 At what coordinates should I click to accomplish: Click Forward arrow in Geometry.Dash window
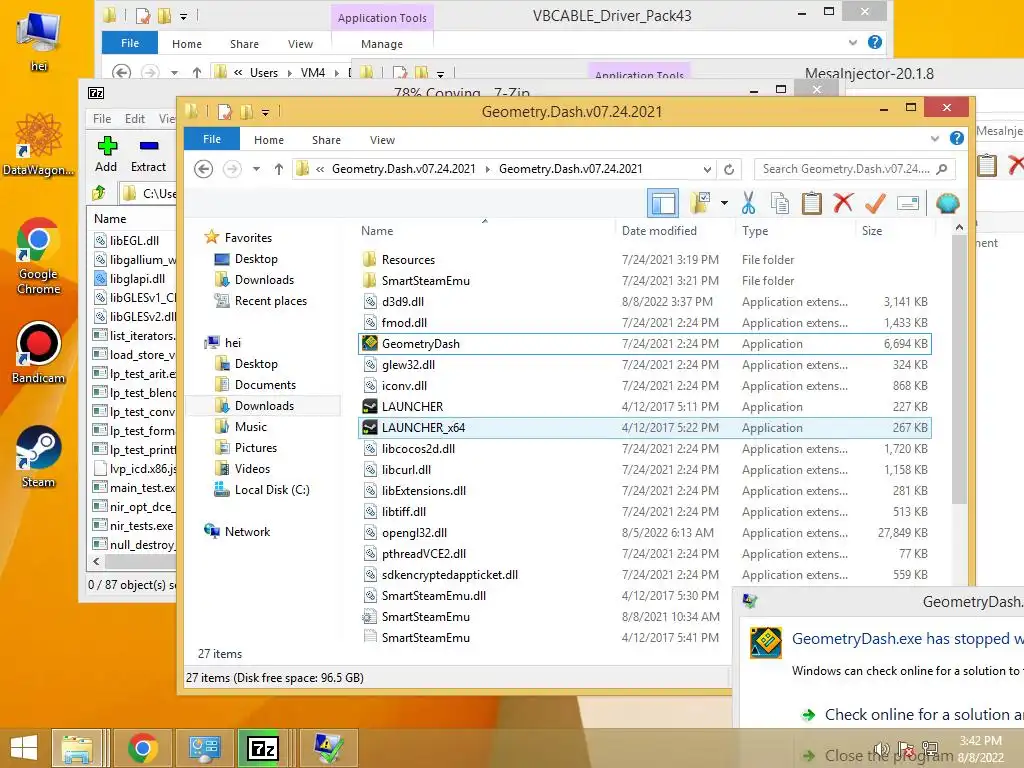pyautogui.click(x=232, y=169)
